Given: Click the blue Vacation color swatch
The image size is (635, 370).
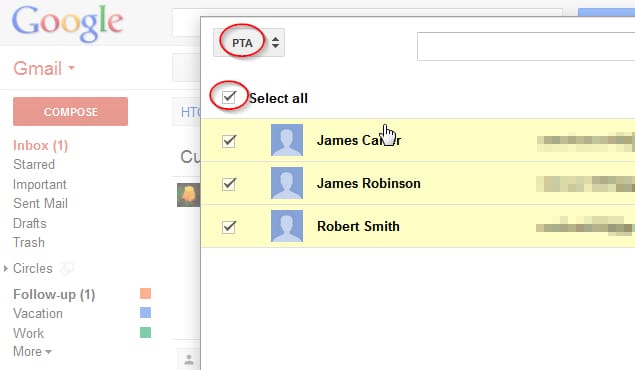Looking at the screenshot, I should coord(145,313).
